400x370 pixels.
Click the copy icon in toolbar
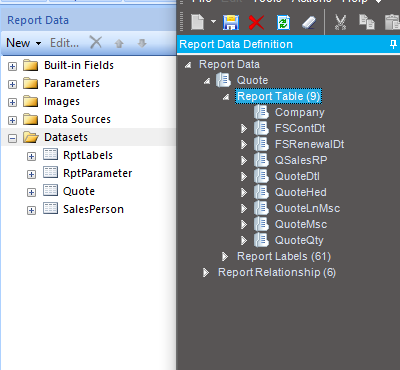tap(367, 22)
